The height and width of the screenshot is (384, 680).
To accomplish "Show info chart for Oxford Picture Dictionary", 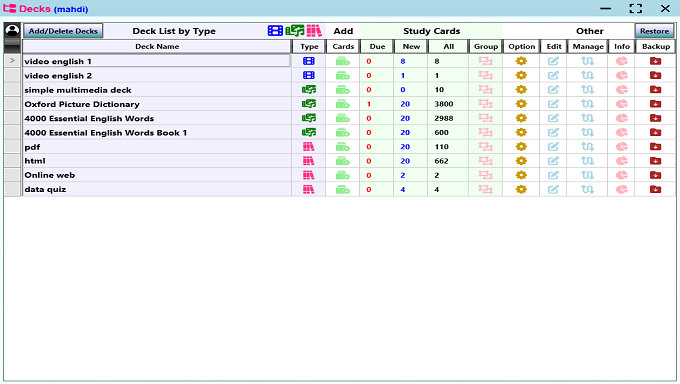I will pyautogui.click(x=621, y=104).
